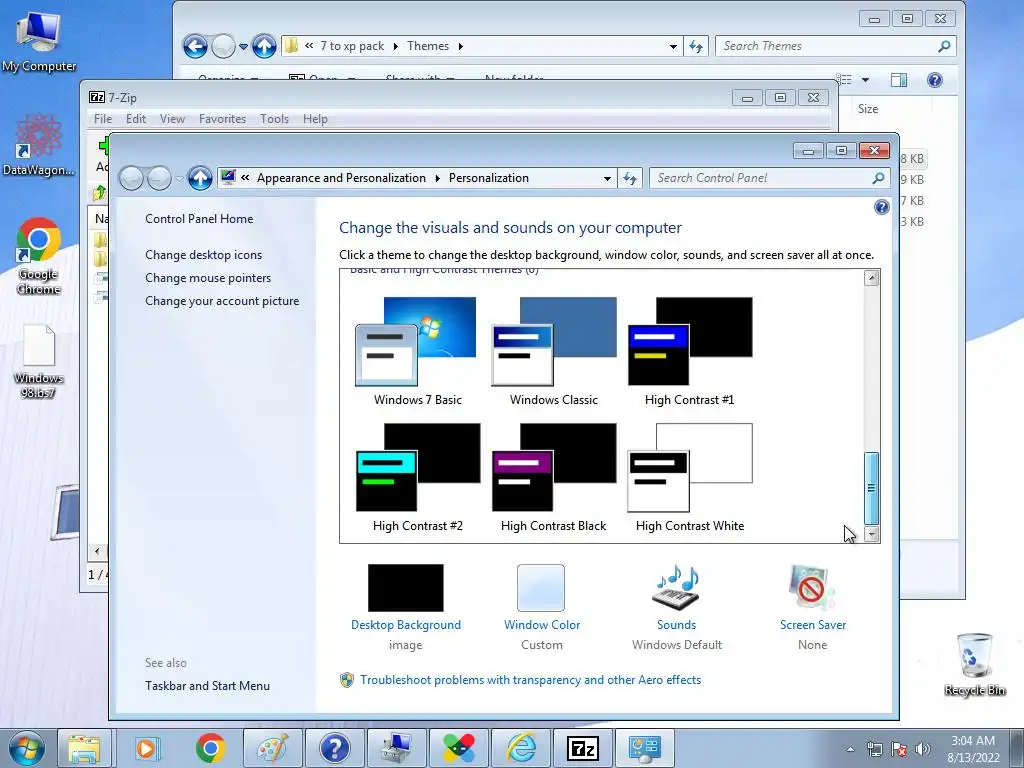The image size is (1024, 768).
Task: Open Change desktop icons link
Action: click(x=204, y=255)
